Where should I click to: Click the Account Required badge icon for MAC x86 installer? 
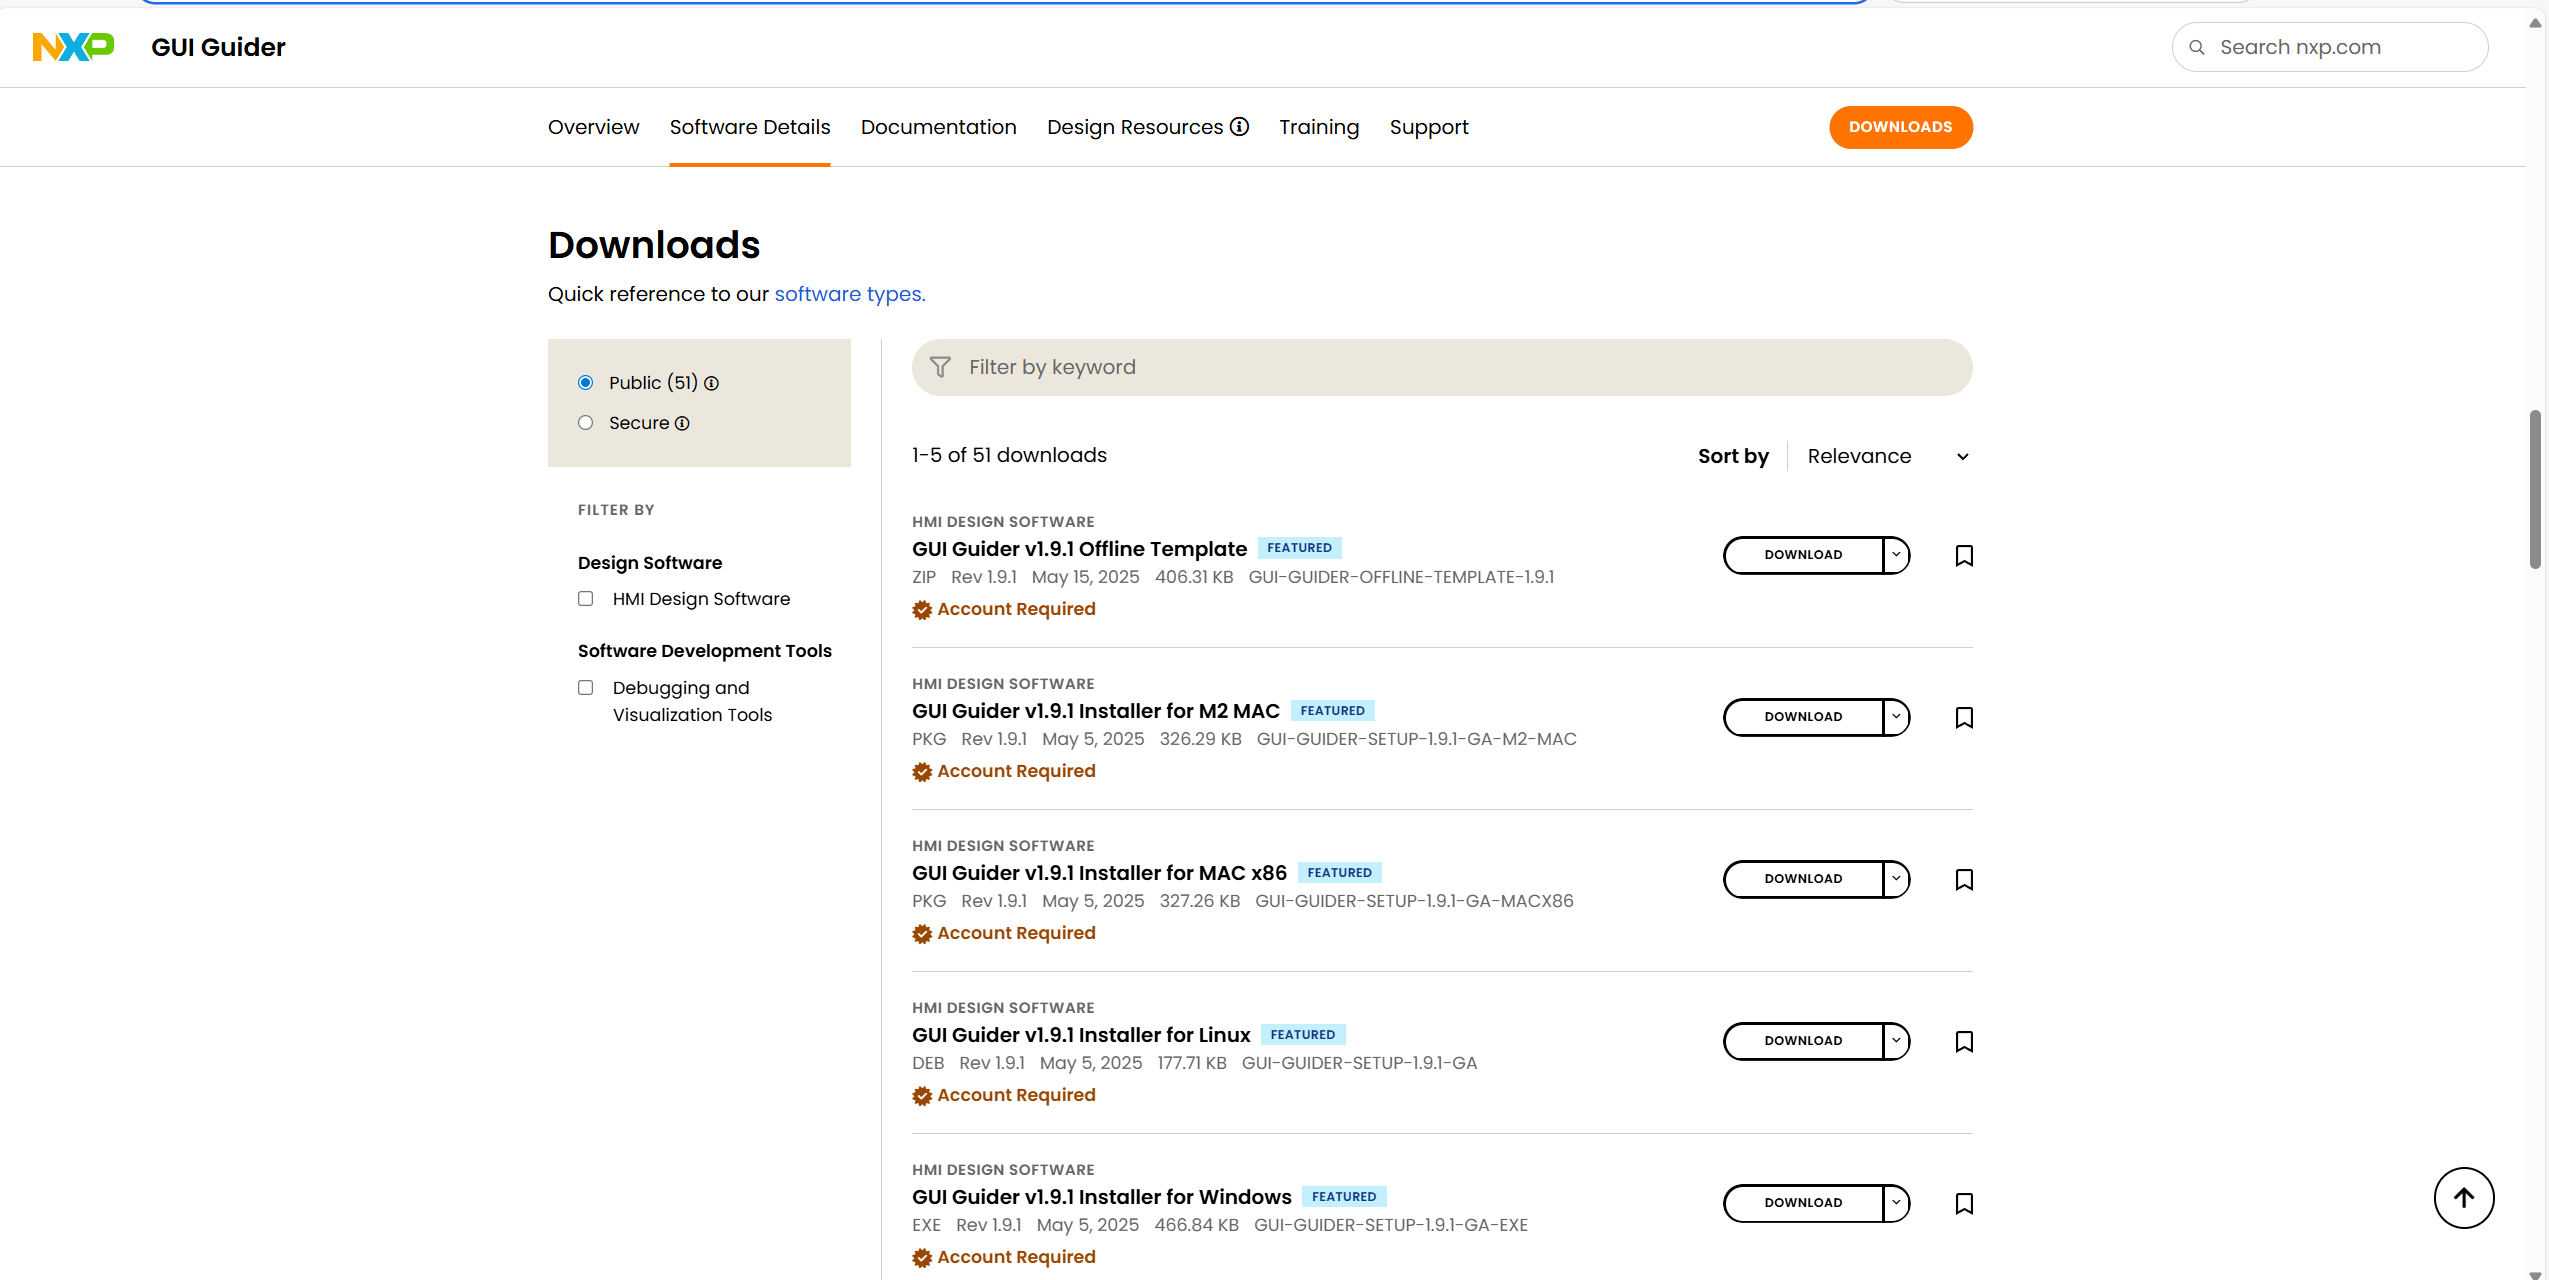[x=922, y=934]
